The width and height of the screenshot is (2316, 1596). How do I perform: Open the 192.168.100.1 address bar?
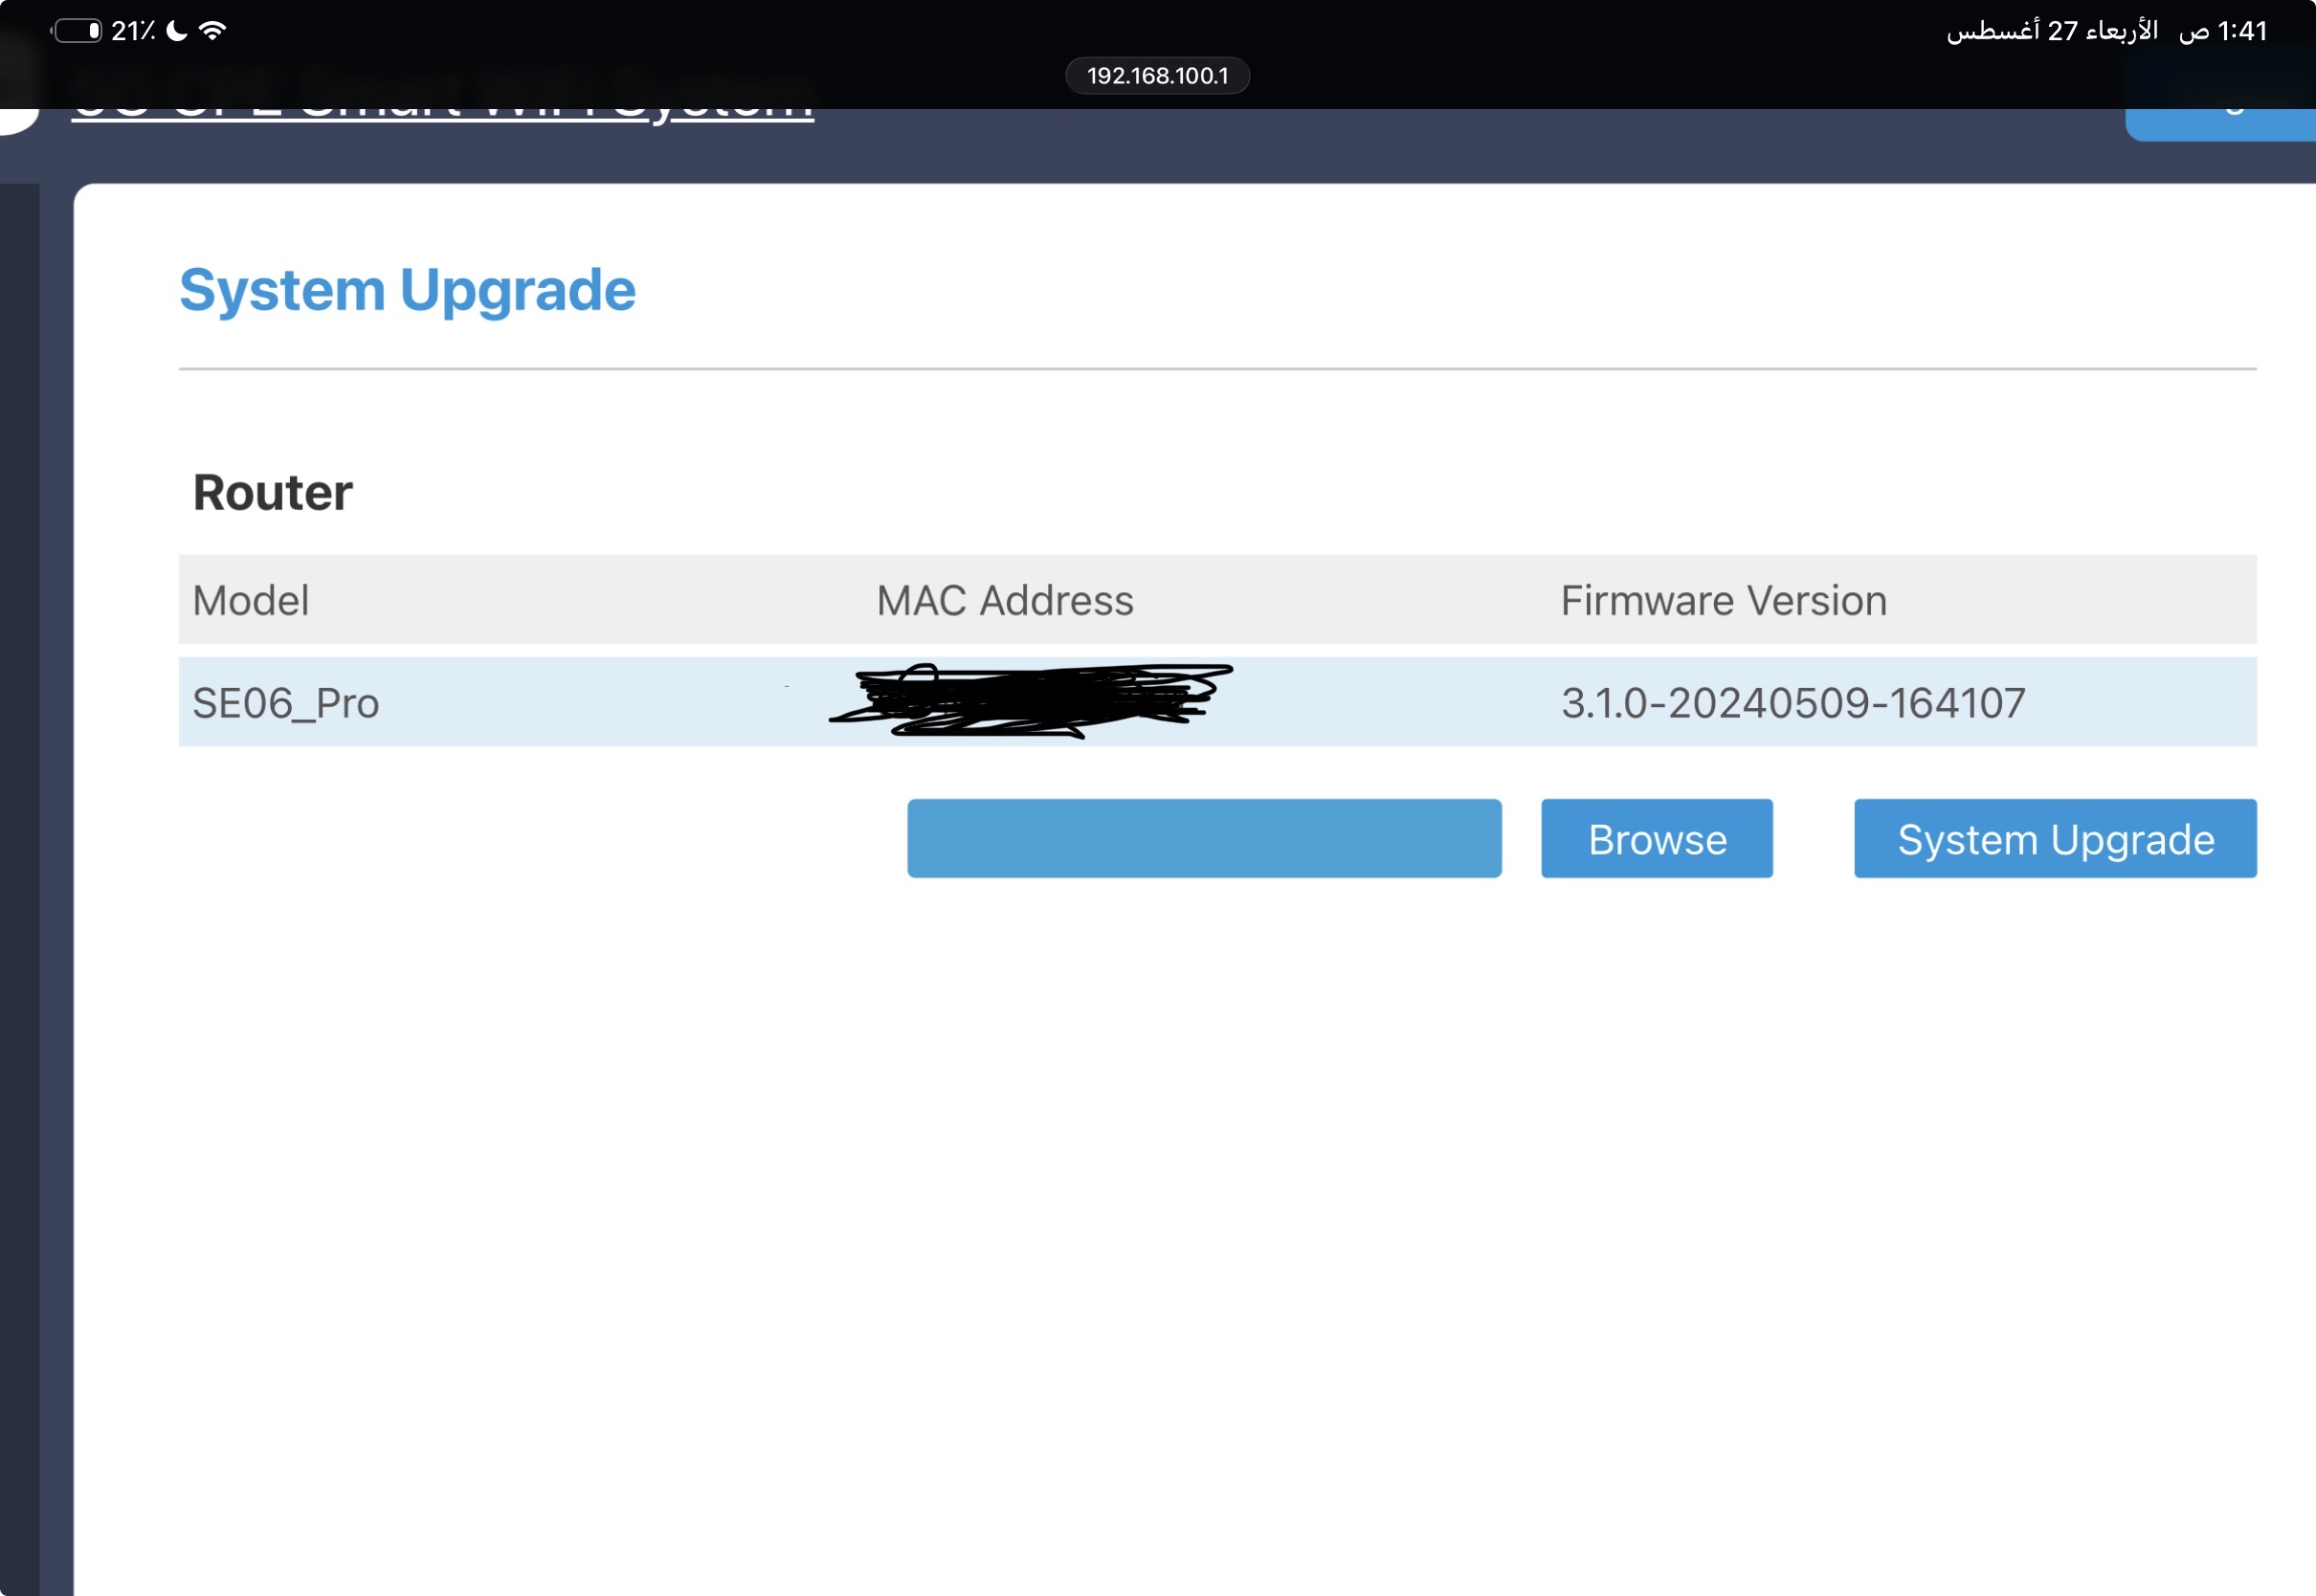pyautogui.click(x=1157, y=76)
